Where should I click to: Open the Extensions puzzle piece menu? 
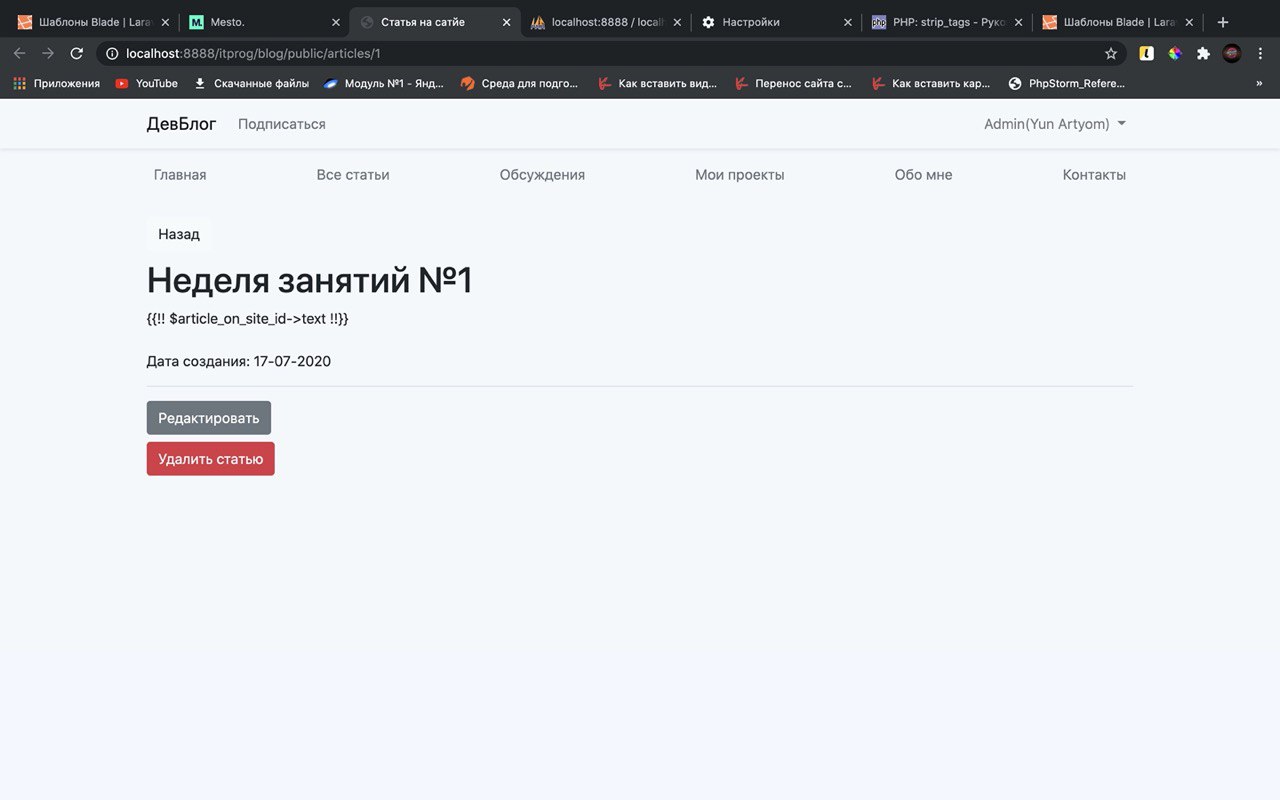tap(1203, 53)
